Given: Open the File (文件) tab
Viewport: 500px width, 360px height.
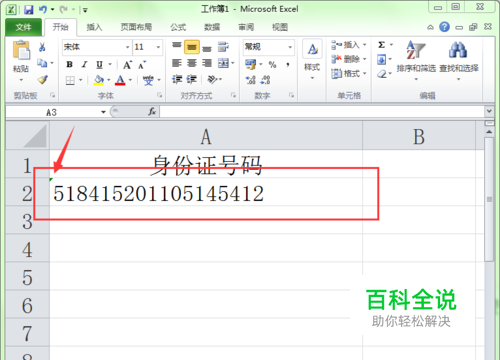Looking at the screenshot, I should (x=23, y=27).
